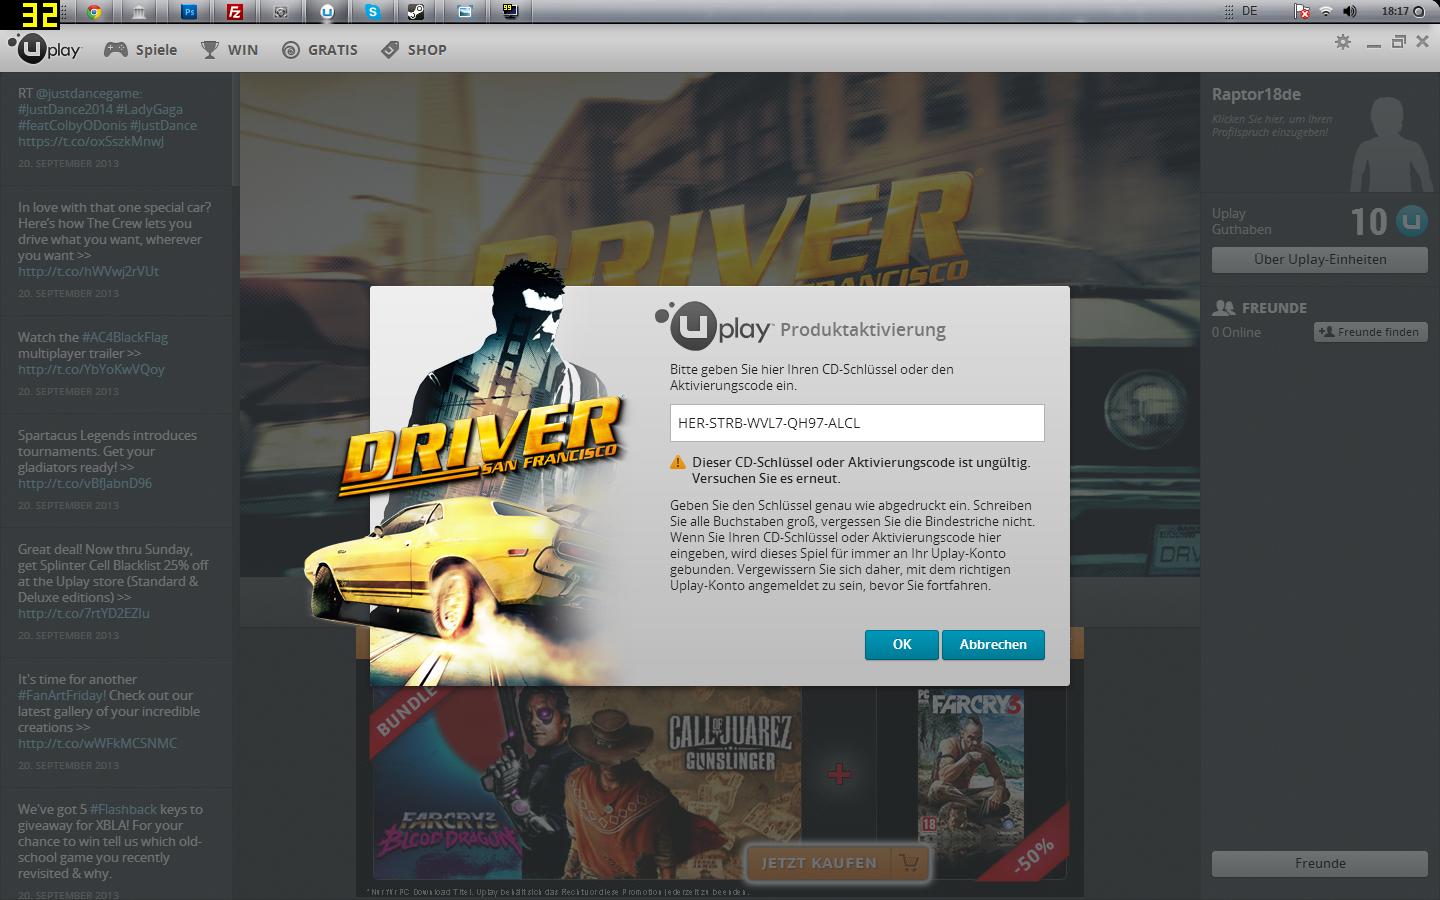Select the Uplay taskbar icon
This screenshot has width=1440, height=900.
(327, 12)
